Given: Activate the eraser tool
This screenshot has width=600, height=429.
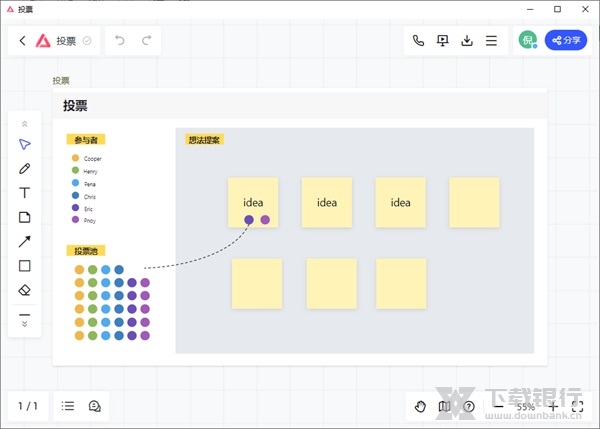Looking at the screenshot, I should (x=25, y=290).
